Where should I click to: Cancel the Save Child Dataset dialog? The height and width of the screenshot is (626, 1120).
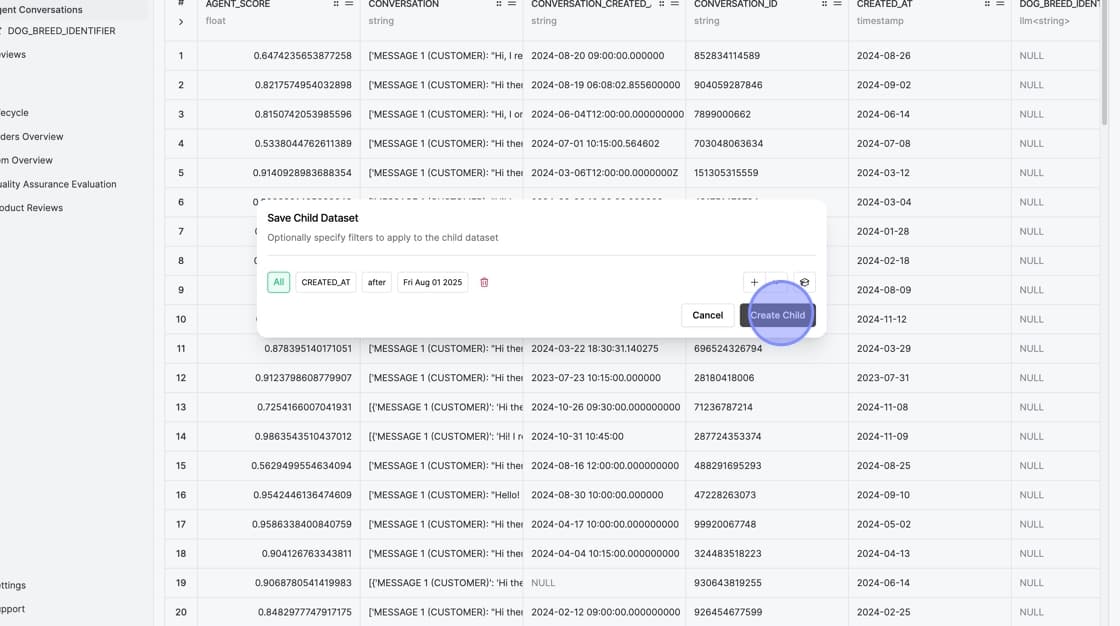click(x=707, y=315)
